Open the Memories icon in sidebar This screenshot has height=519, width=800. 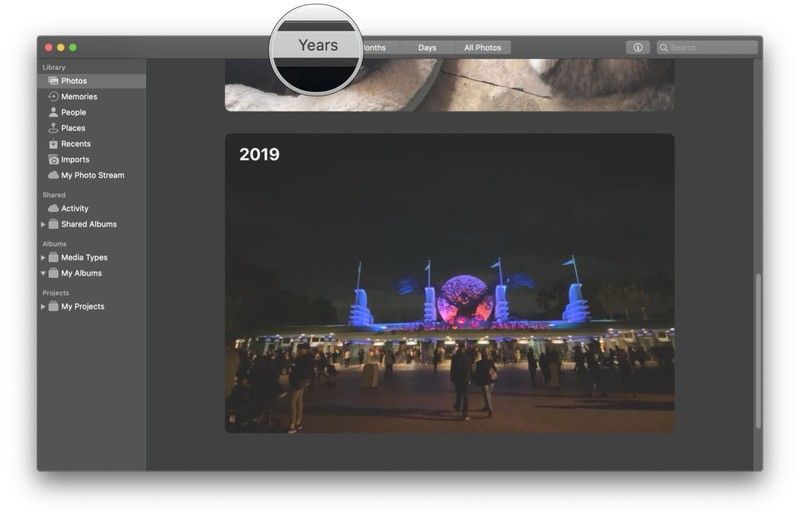click(x=53, y=97)
